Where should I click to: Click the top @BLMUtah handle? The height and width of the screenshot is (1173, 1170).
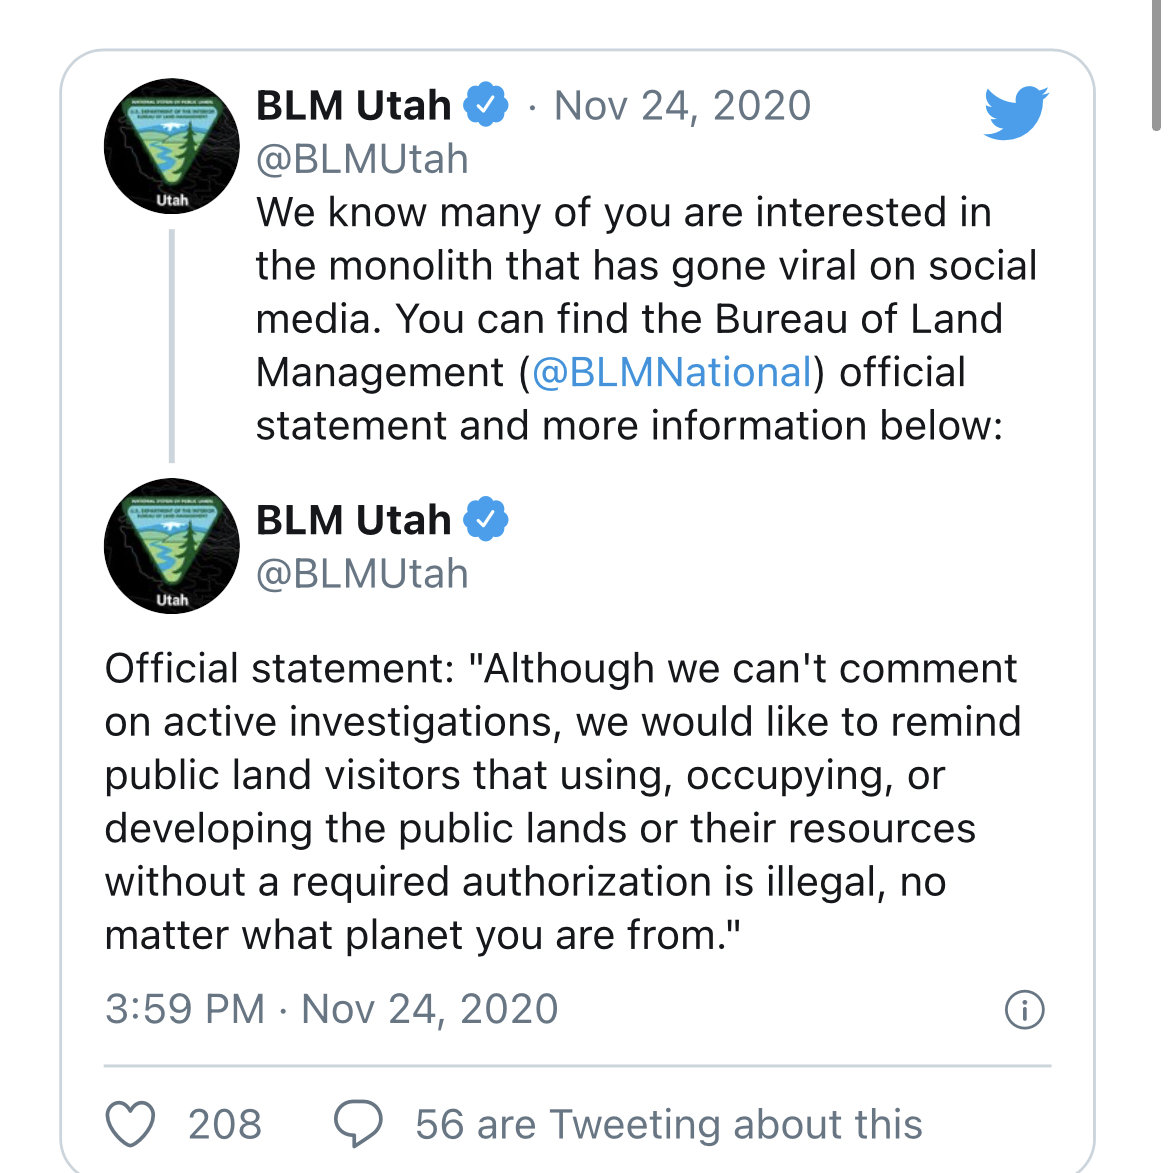point(362,159)
